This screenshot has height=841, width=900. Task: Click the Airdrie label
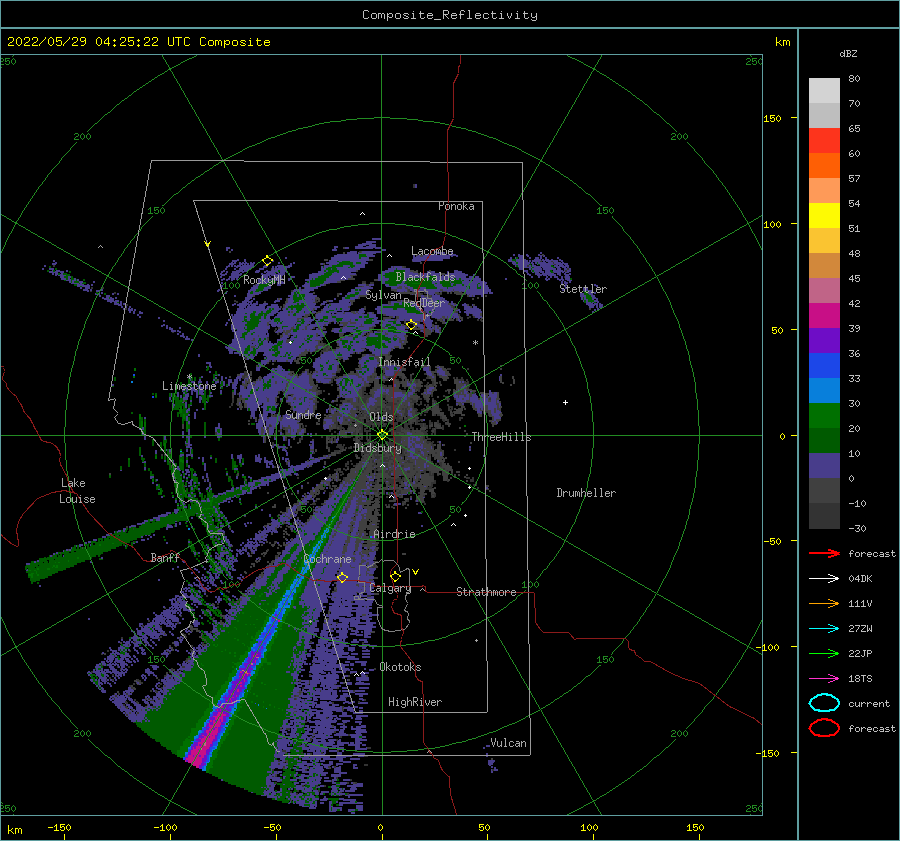[x=394, y=534]
